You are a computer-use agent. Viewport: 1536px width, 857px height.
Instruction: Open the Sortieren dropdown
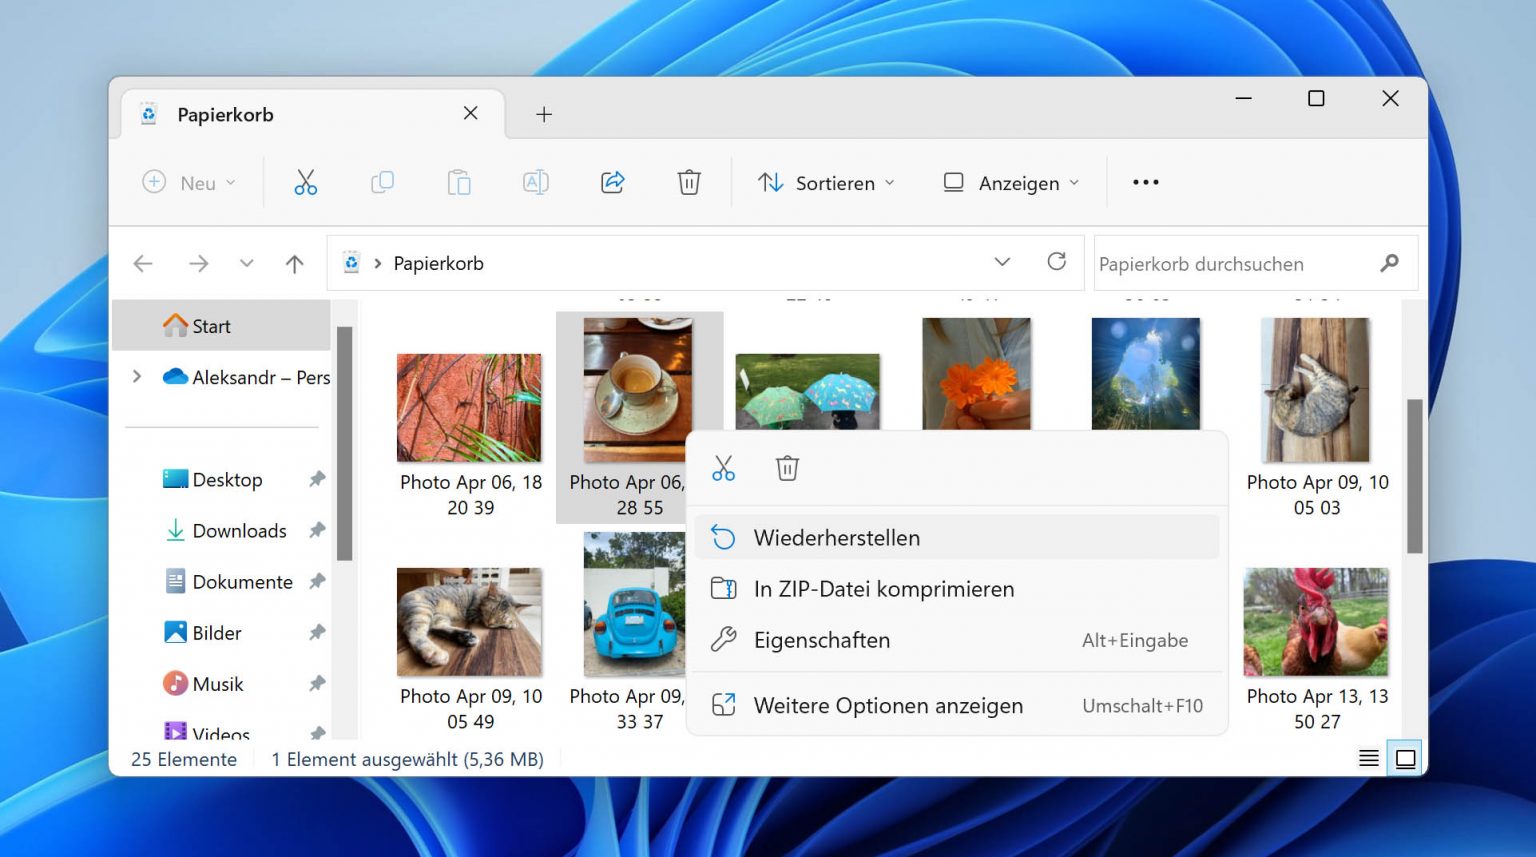tap(825, 183)
